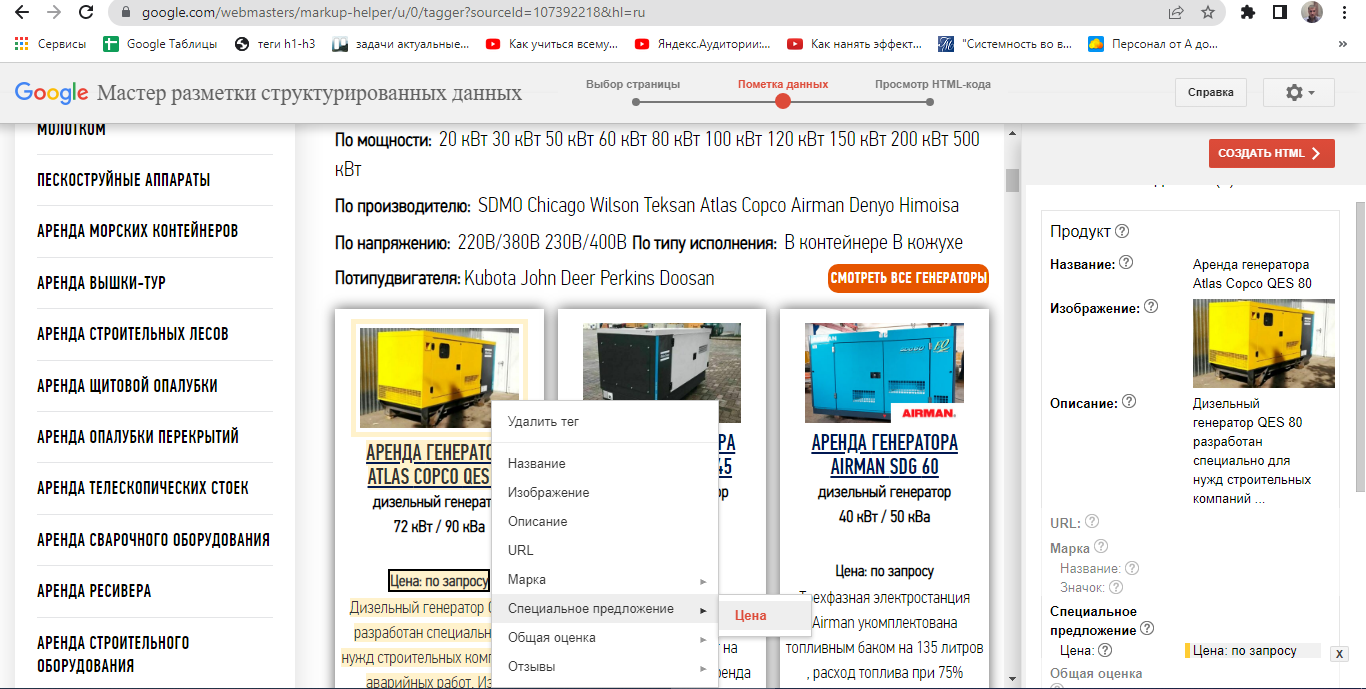Click help icon next to Марка
This screenshot has width=1366, height=689.
[1101, 547]
